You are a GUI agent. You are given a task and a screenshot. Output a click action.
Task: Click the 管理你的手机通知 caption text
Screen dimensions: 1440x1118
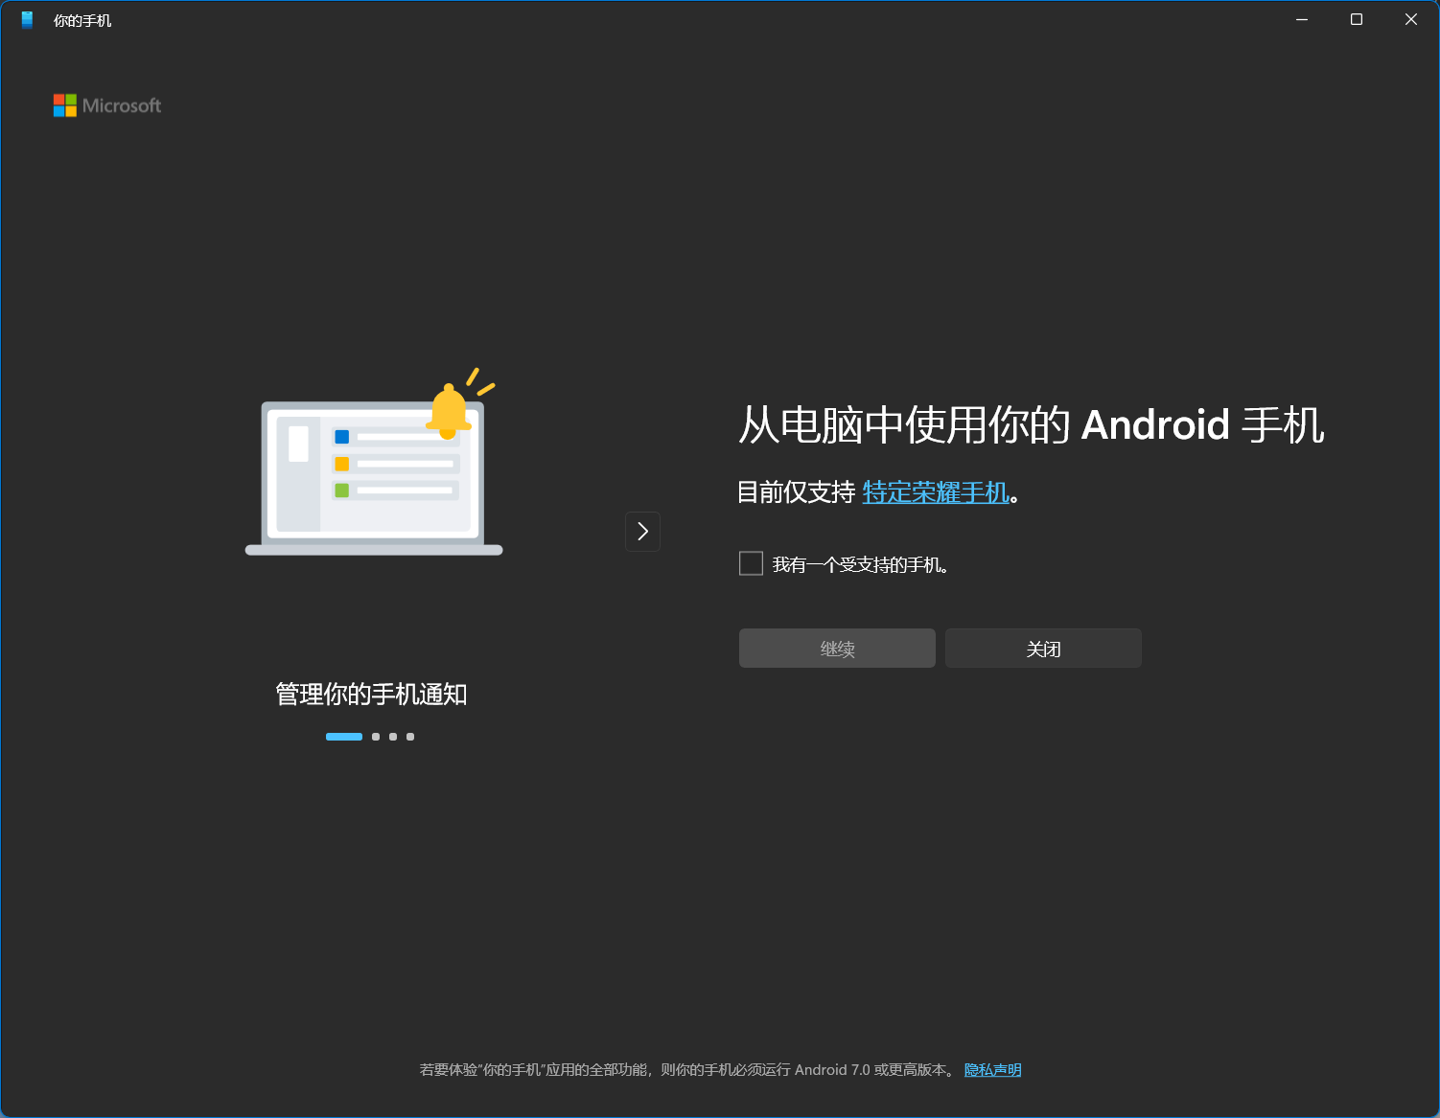[372, 694]
